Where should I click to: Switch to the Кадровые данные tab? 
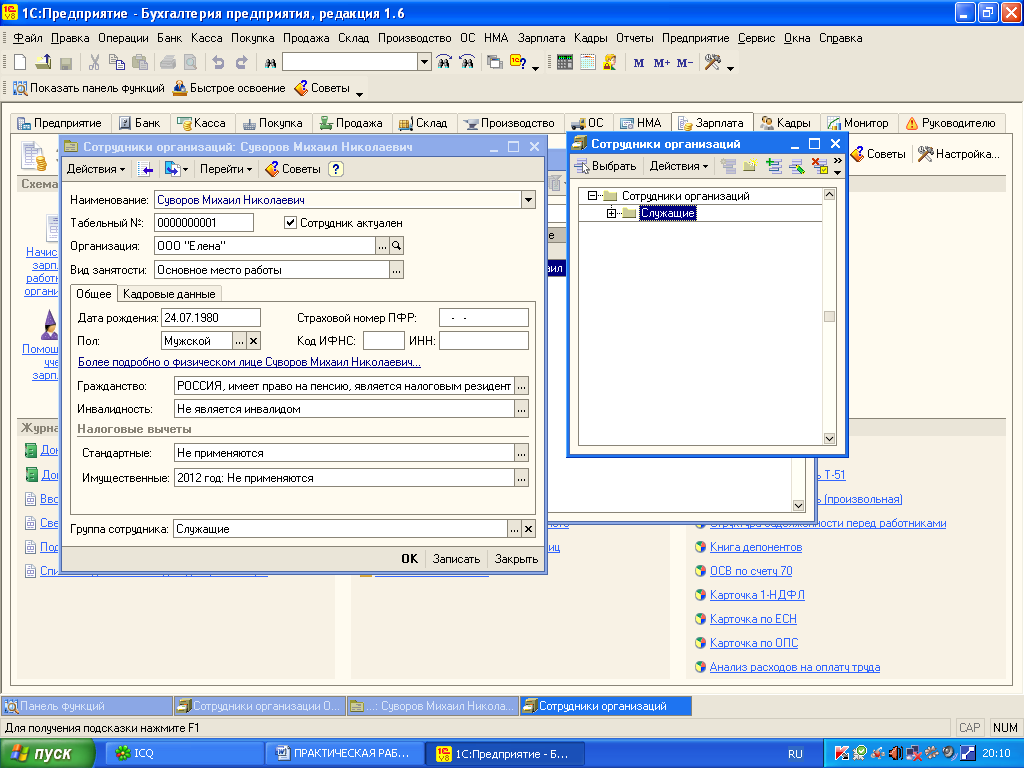pyautogui.click(x=169, y=294)
